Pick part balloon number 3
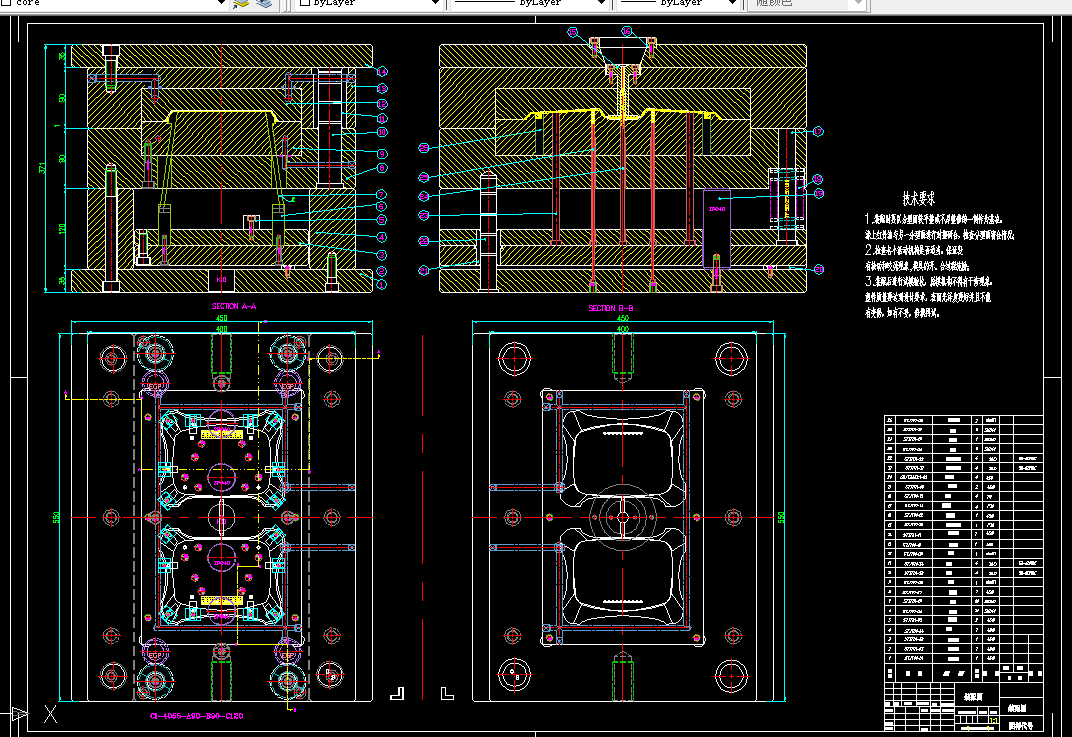 pos(381,254)
